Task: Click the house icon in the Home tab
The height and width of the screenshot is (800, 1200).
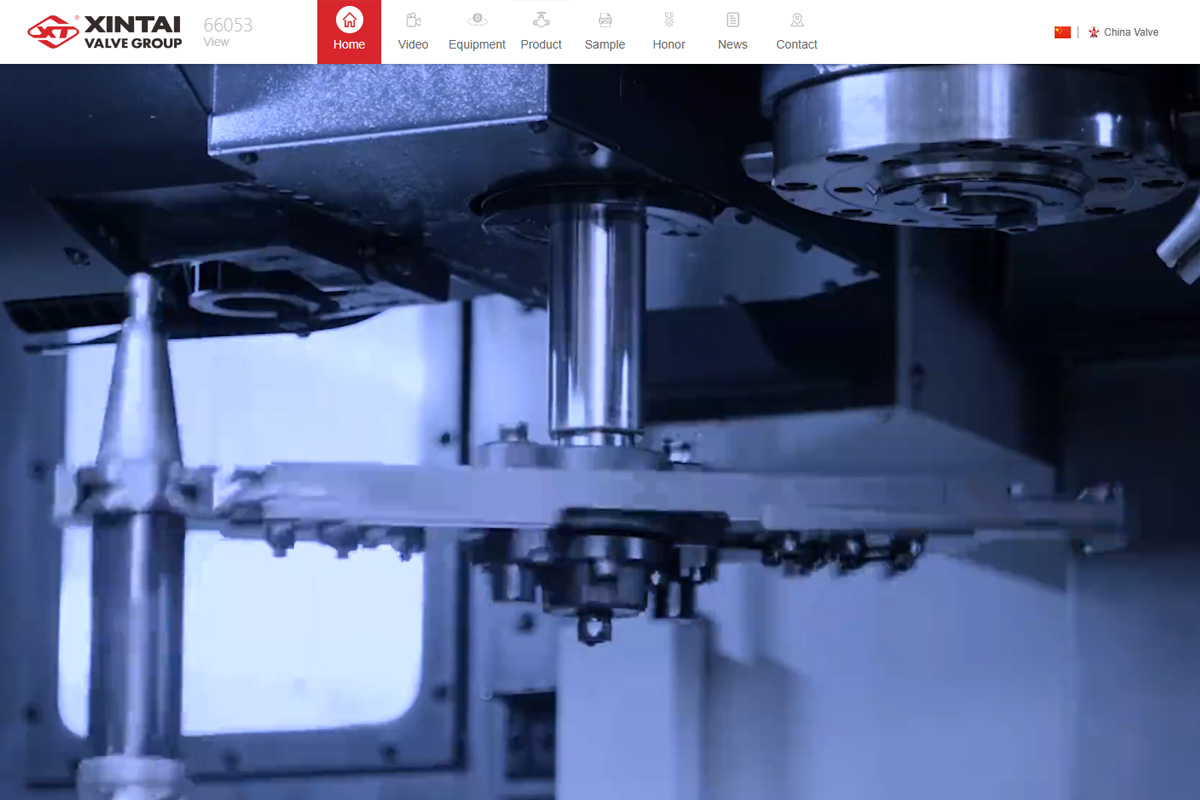Action: point(349,19)
